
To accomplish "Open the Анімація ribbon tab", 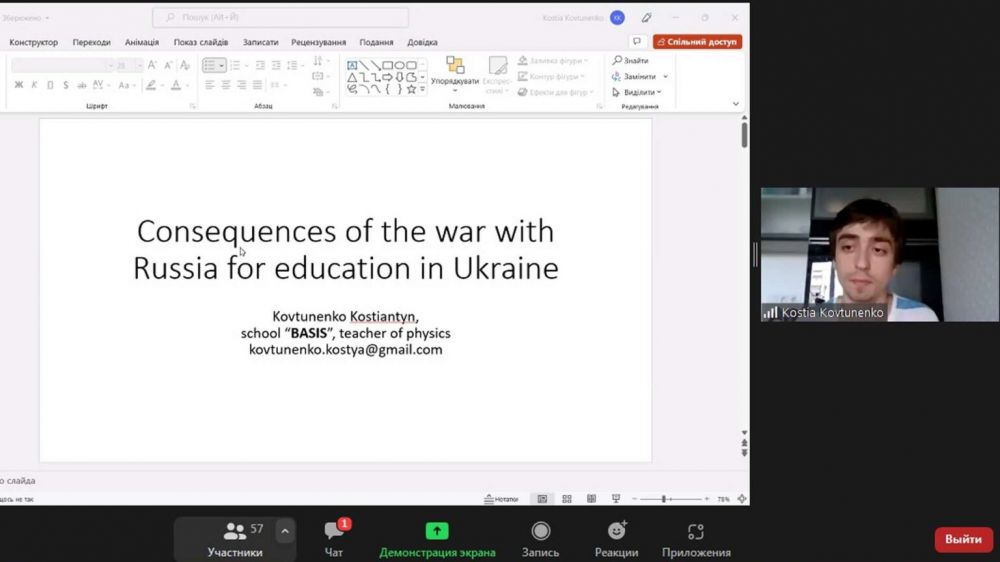I will click(141, 42).
